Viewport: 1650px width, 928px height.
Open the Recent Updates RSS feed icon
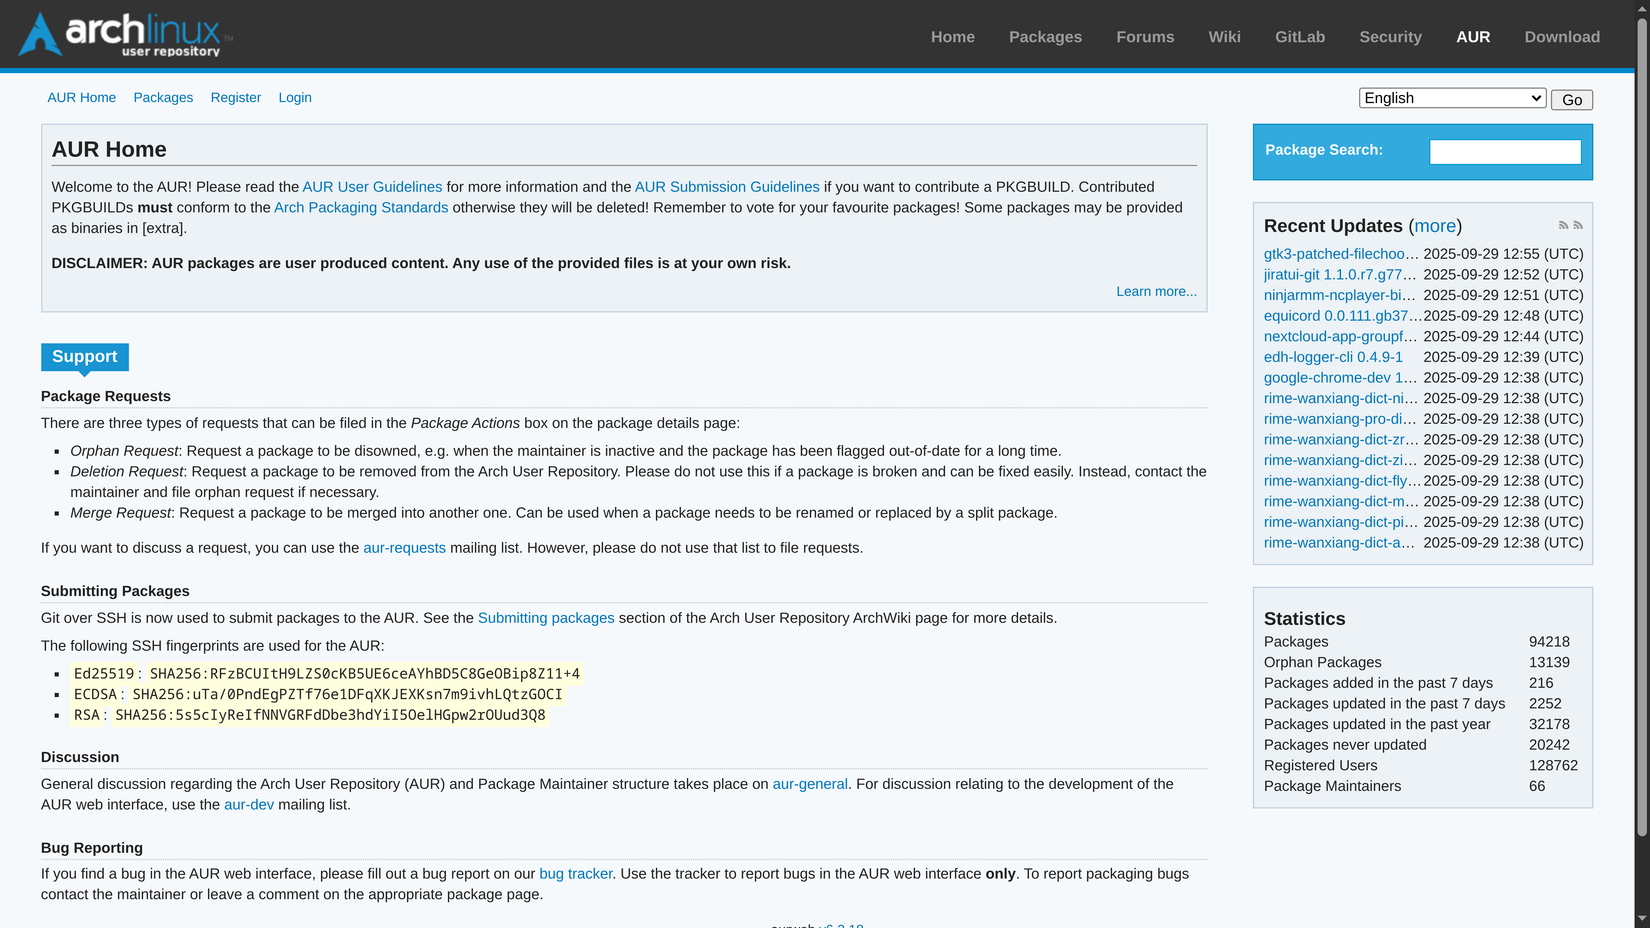click(1562, 225)
